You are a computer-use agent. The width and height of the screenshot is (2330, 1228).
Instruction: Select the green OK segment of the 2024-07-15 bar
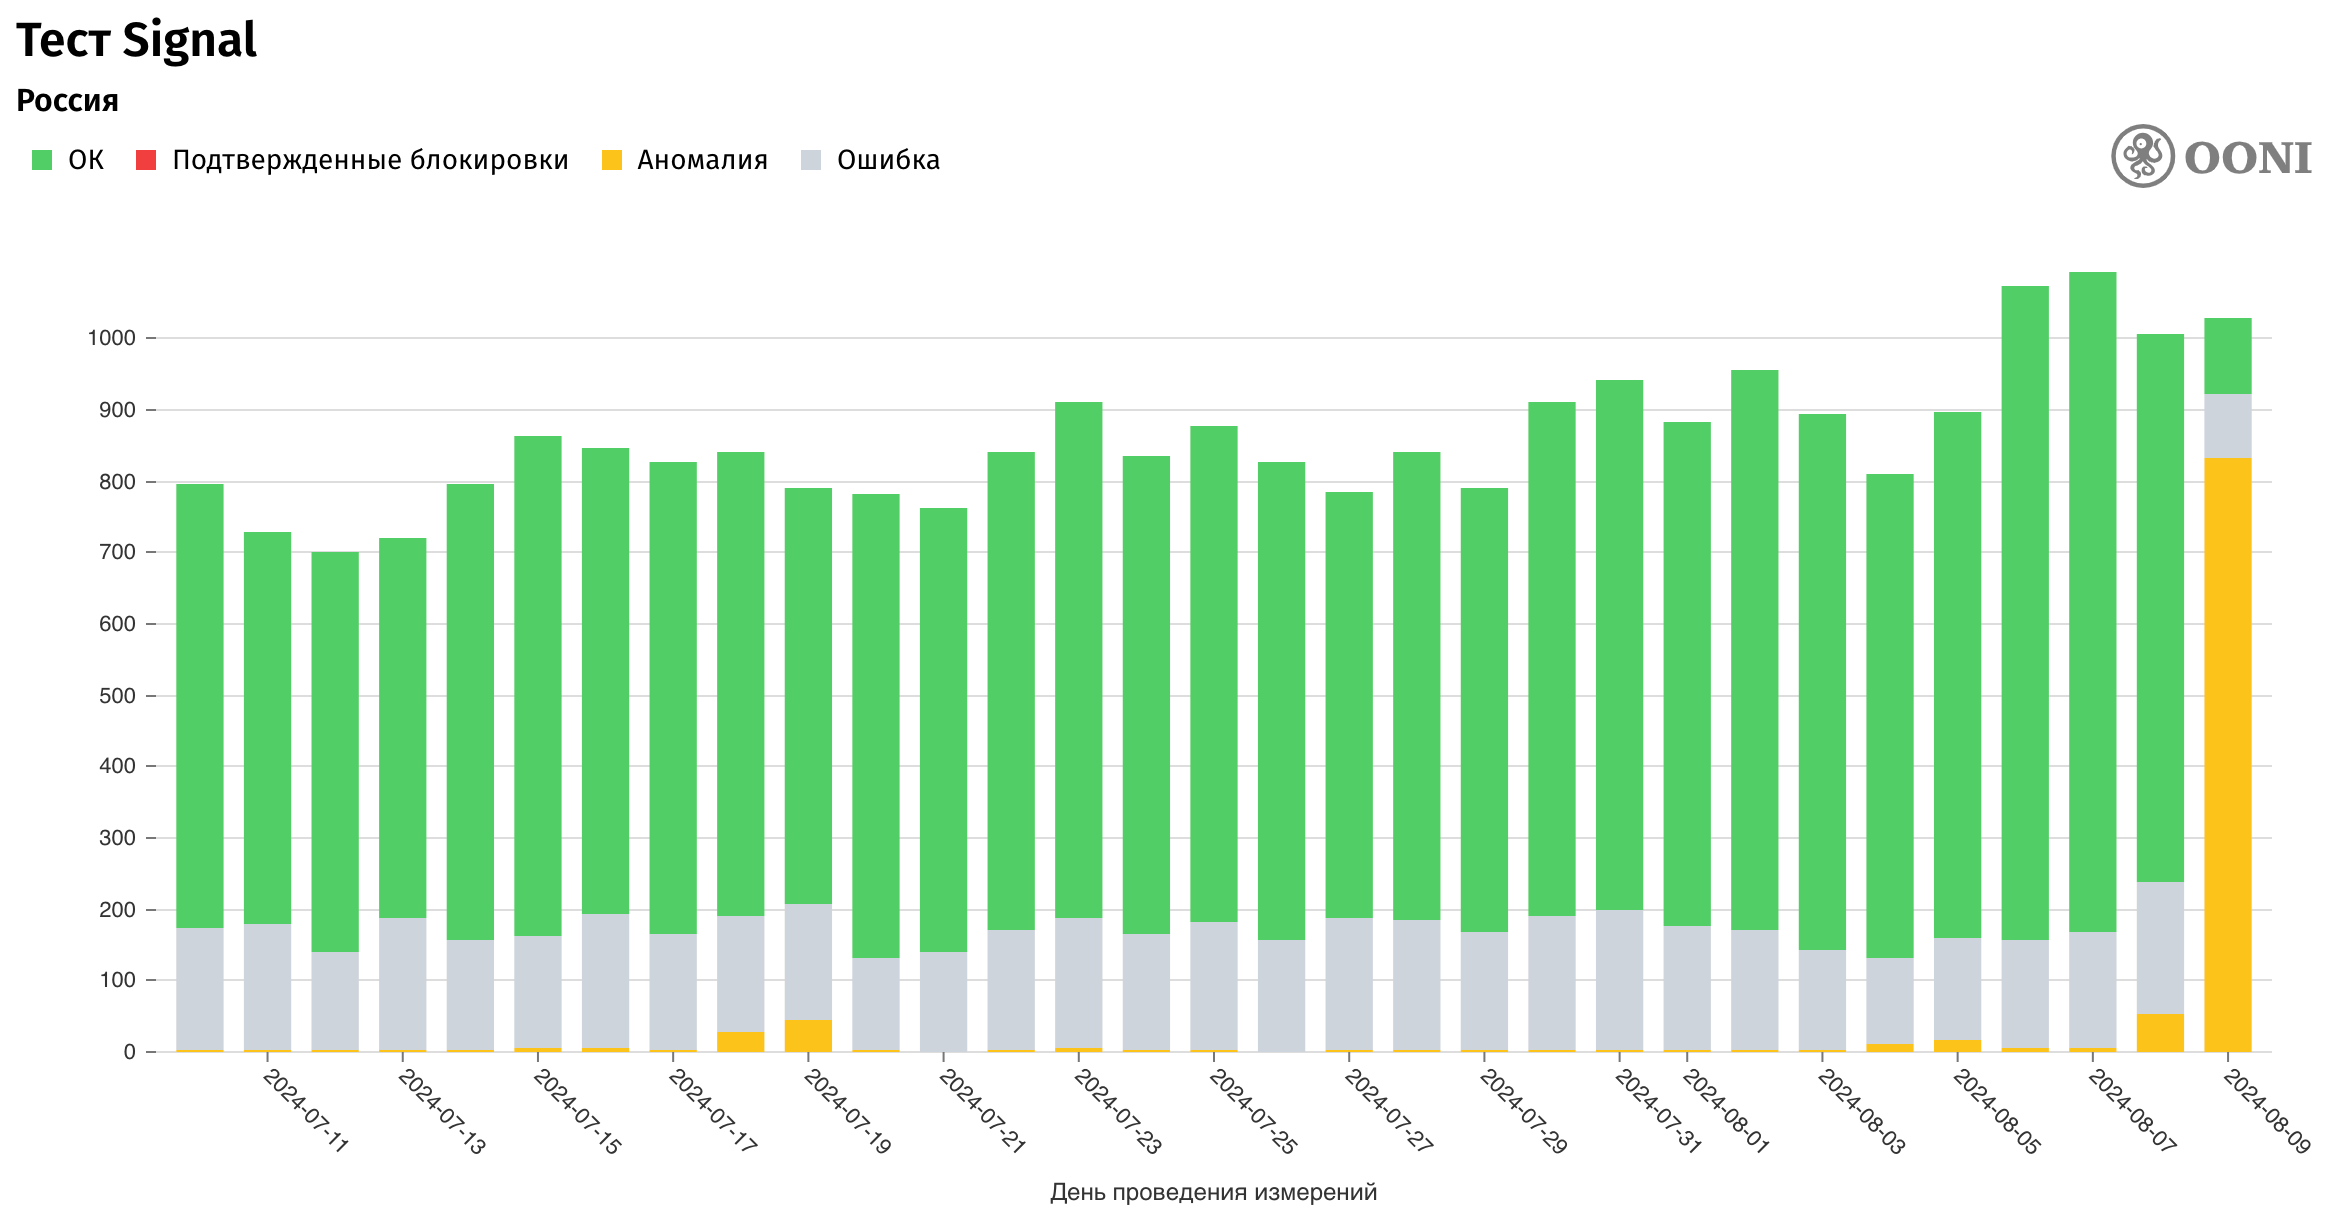click(538, 686)
